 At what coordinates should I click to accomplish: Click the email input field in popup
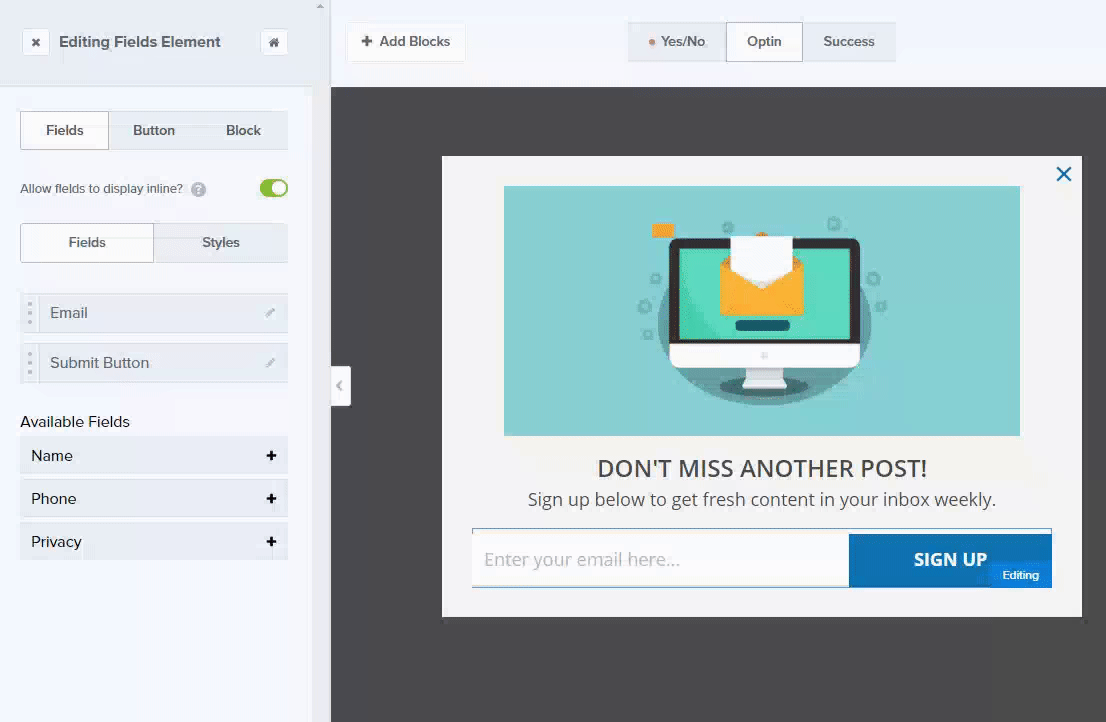point(660,560)
